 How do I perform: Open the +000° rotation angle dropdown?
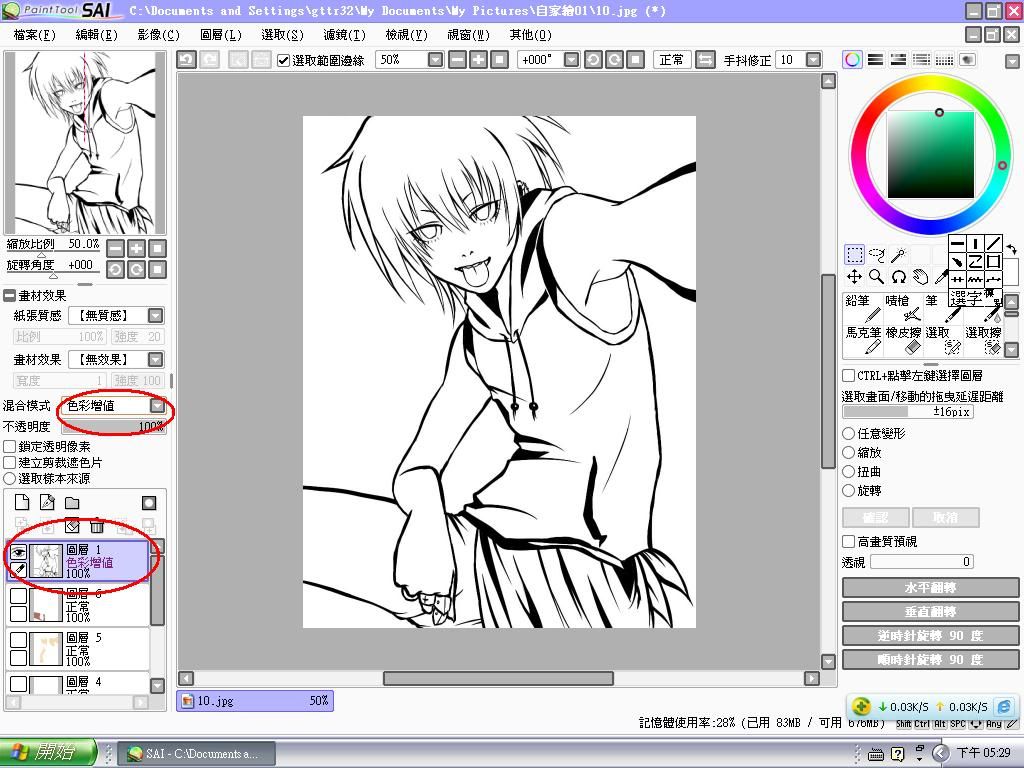(x=571, y=60)
